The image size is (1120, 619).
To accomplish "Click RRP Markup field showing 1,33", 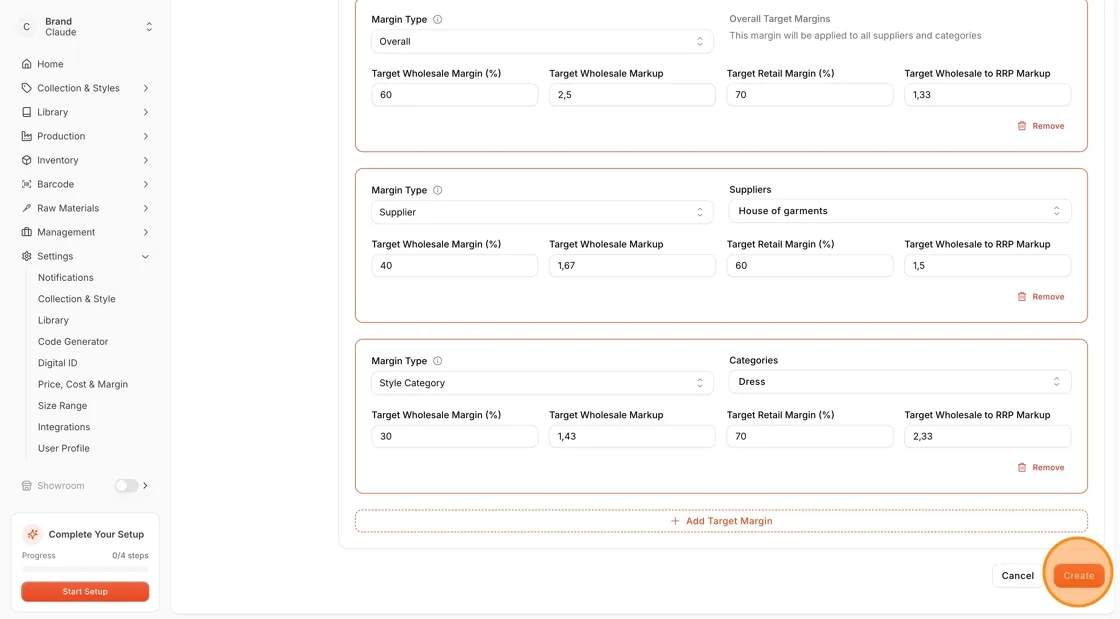I will pyautogui.click(x=988, y=94).
